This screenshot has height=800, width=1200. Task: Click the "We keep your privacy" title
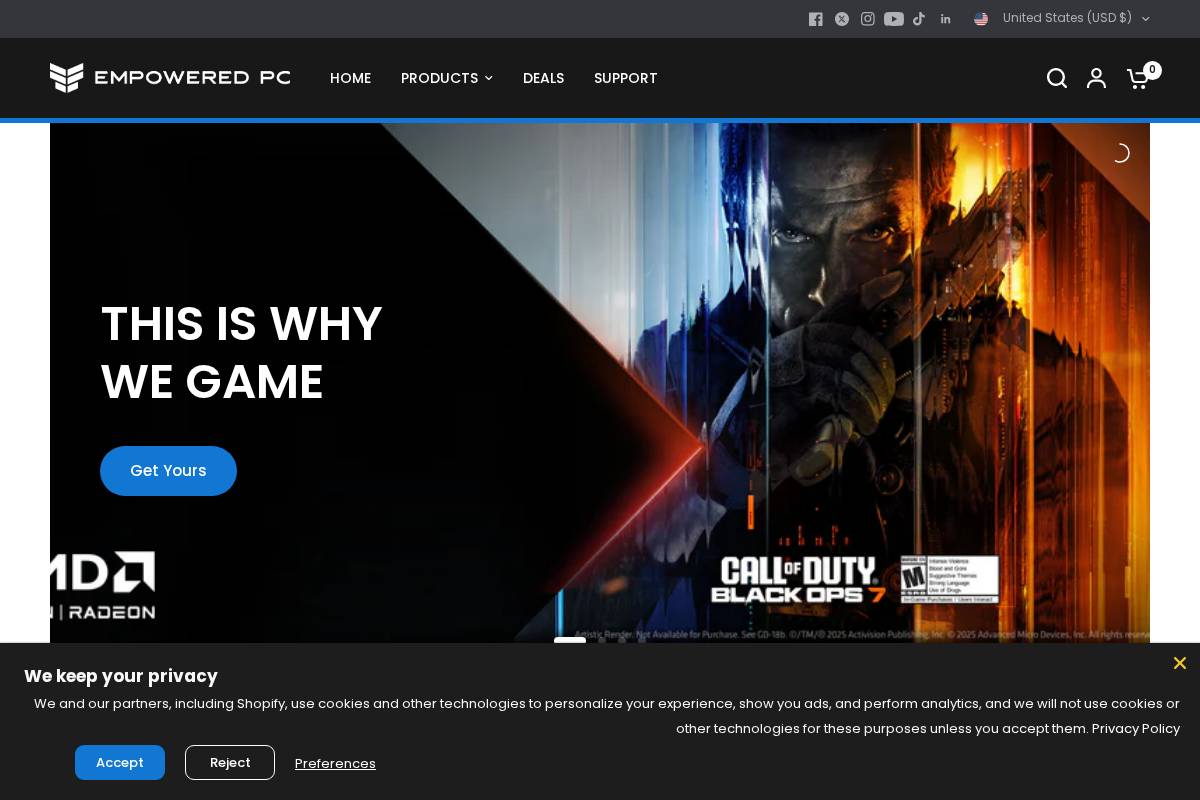[121, 676]
